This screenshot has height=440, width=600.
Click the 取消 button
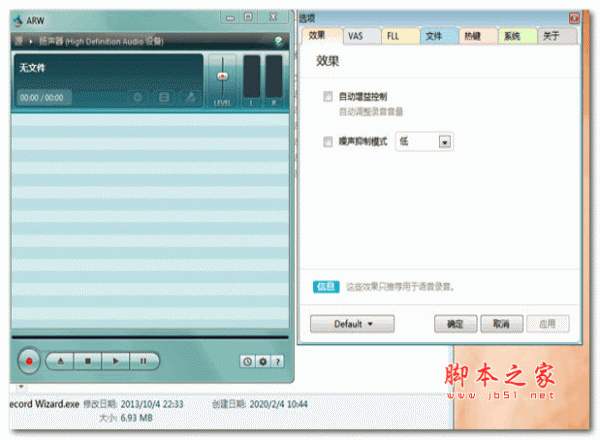(x=502, y=324)
